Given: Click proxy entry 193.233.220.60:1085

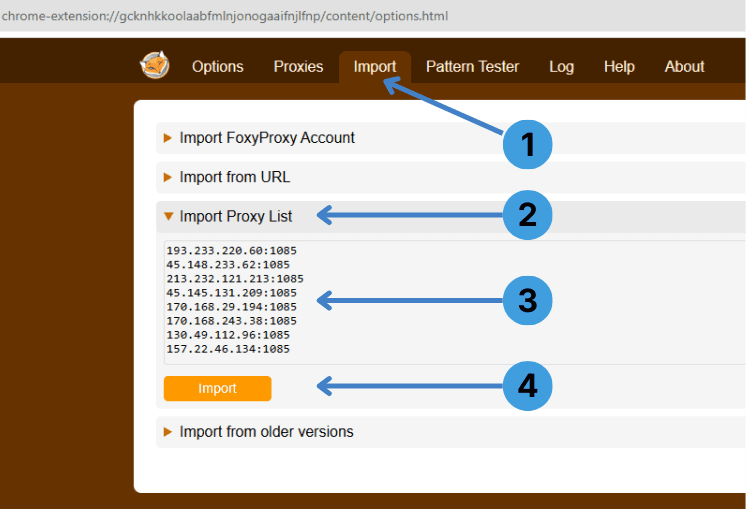Looking at the screenshot, I should 231,251.
